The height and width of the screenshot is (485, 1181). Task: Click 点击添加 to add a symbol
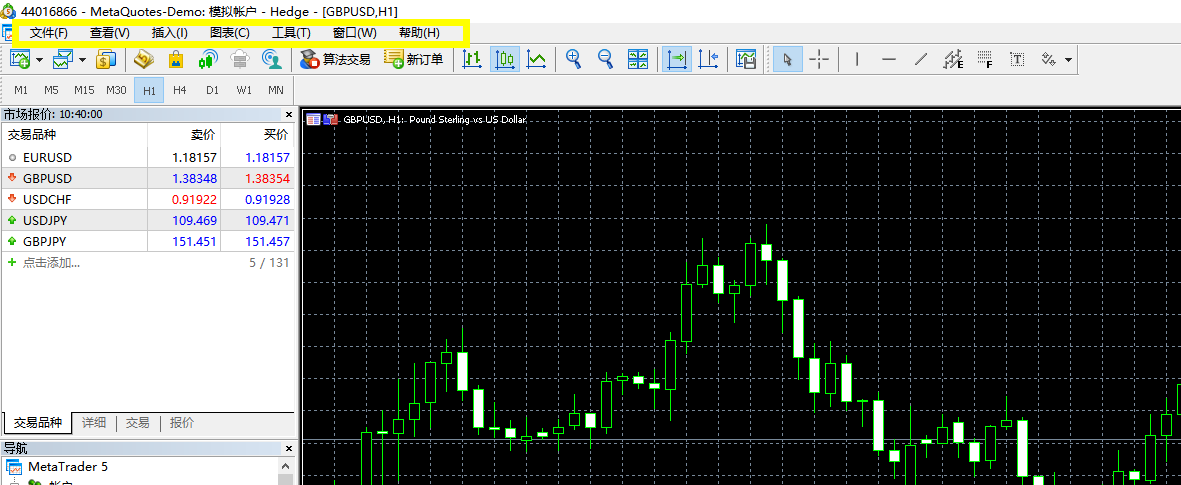tap(51, 262)
